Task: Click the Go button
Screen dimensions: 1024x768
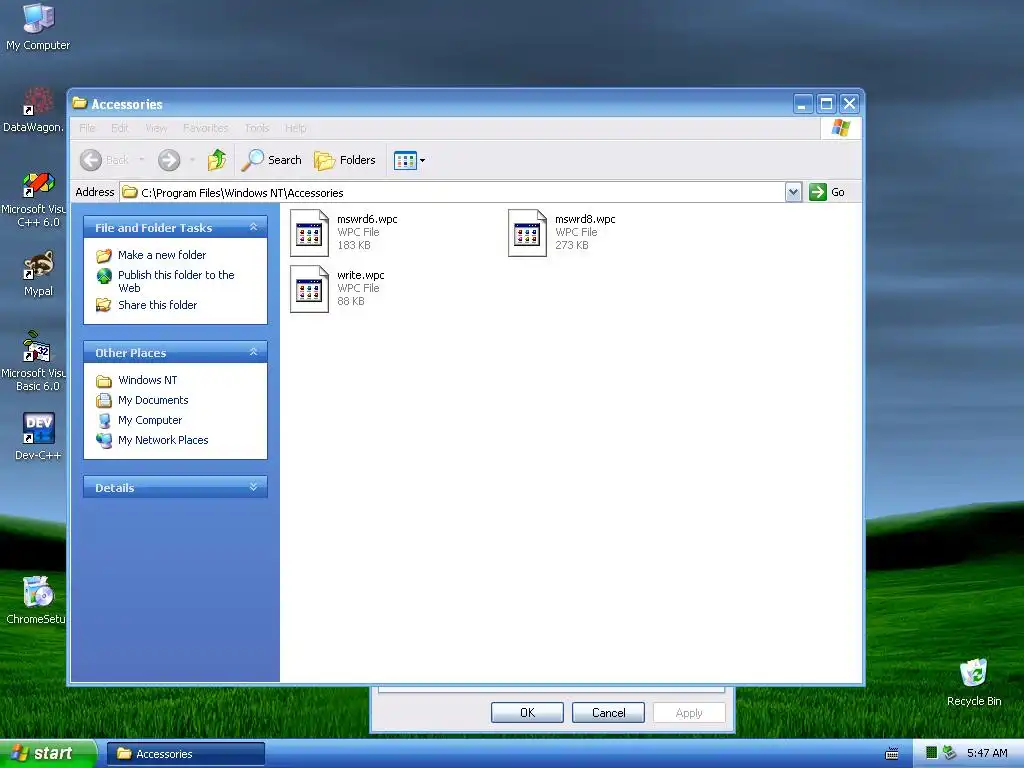Action: [x=827, y=192]
